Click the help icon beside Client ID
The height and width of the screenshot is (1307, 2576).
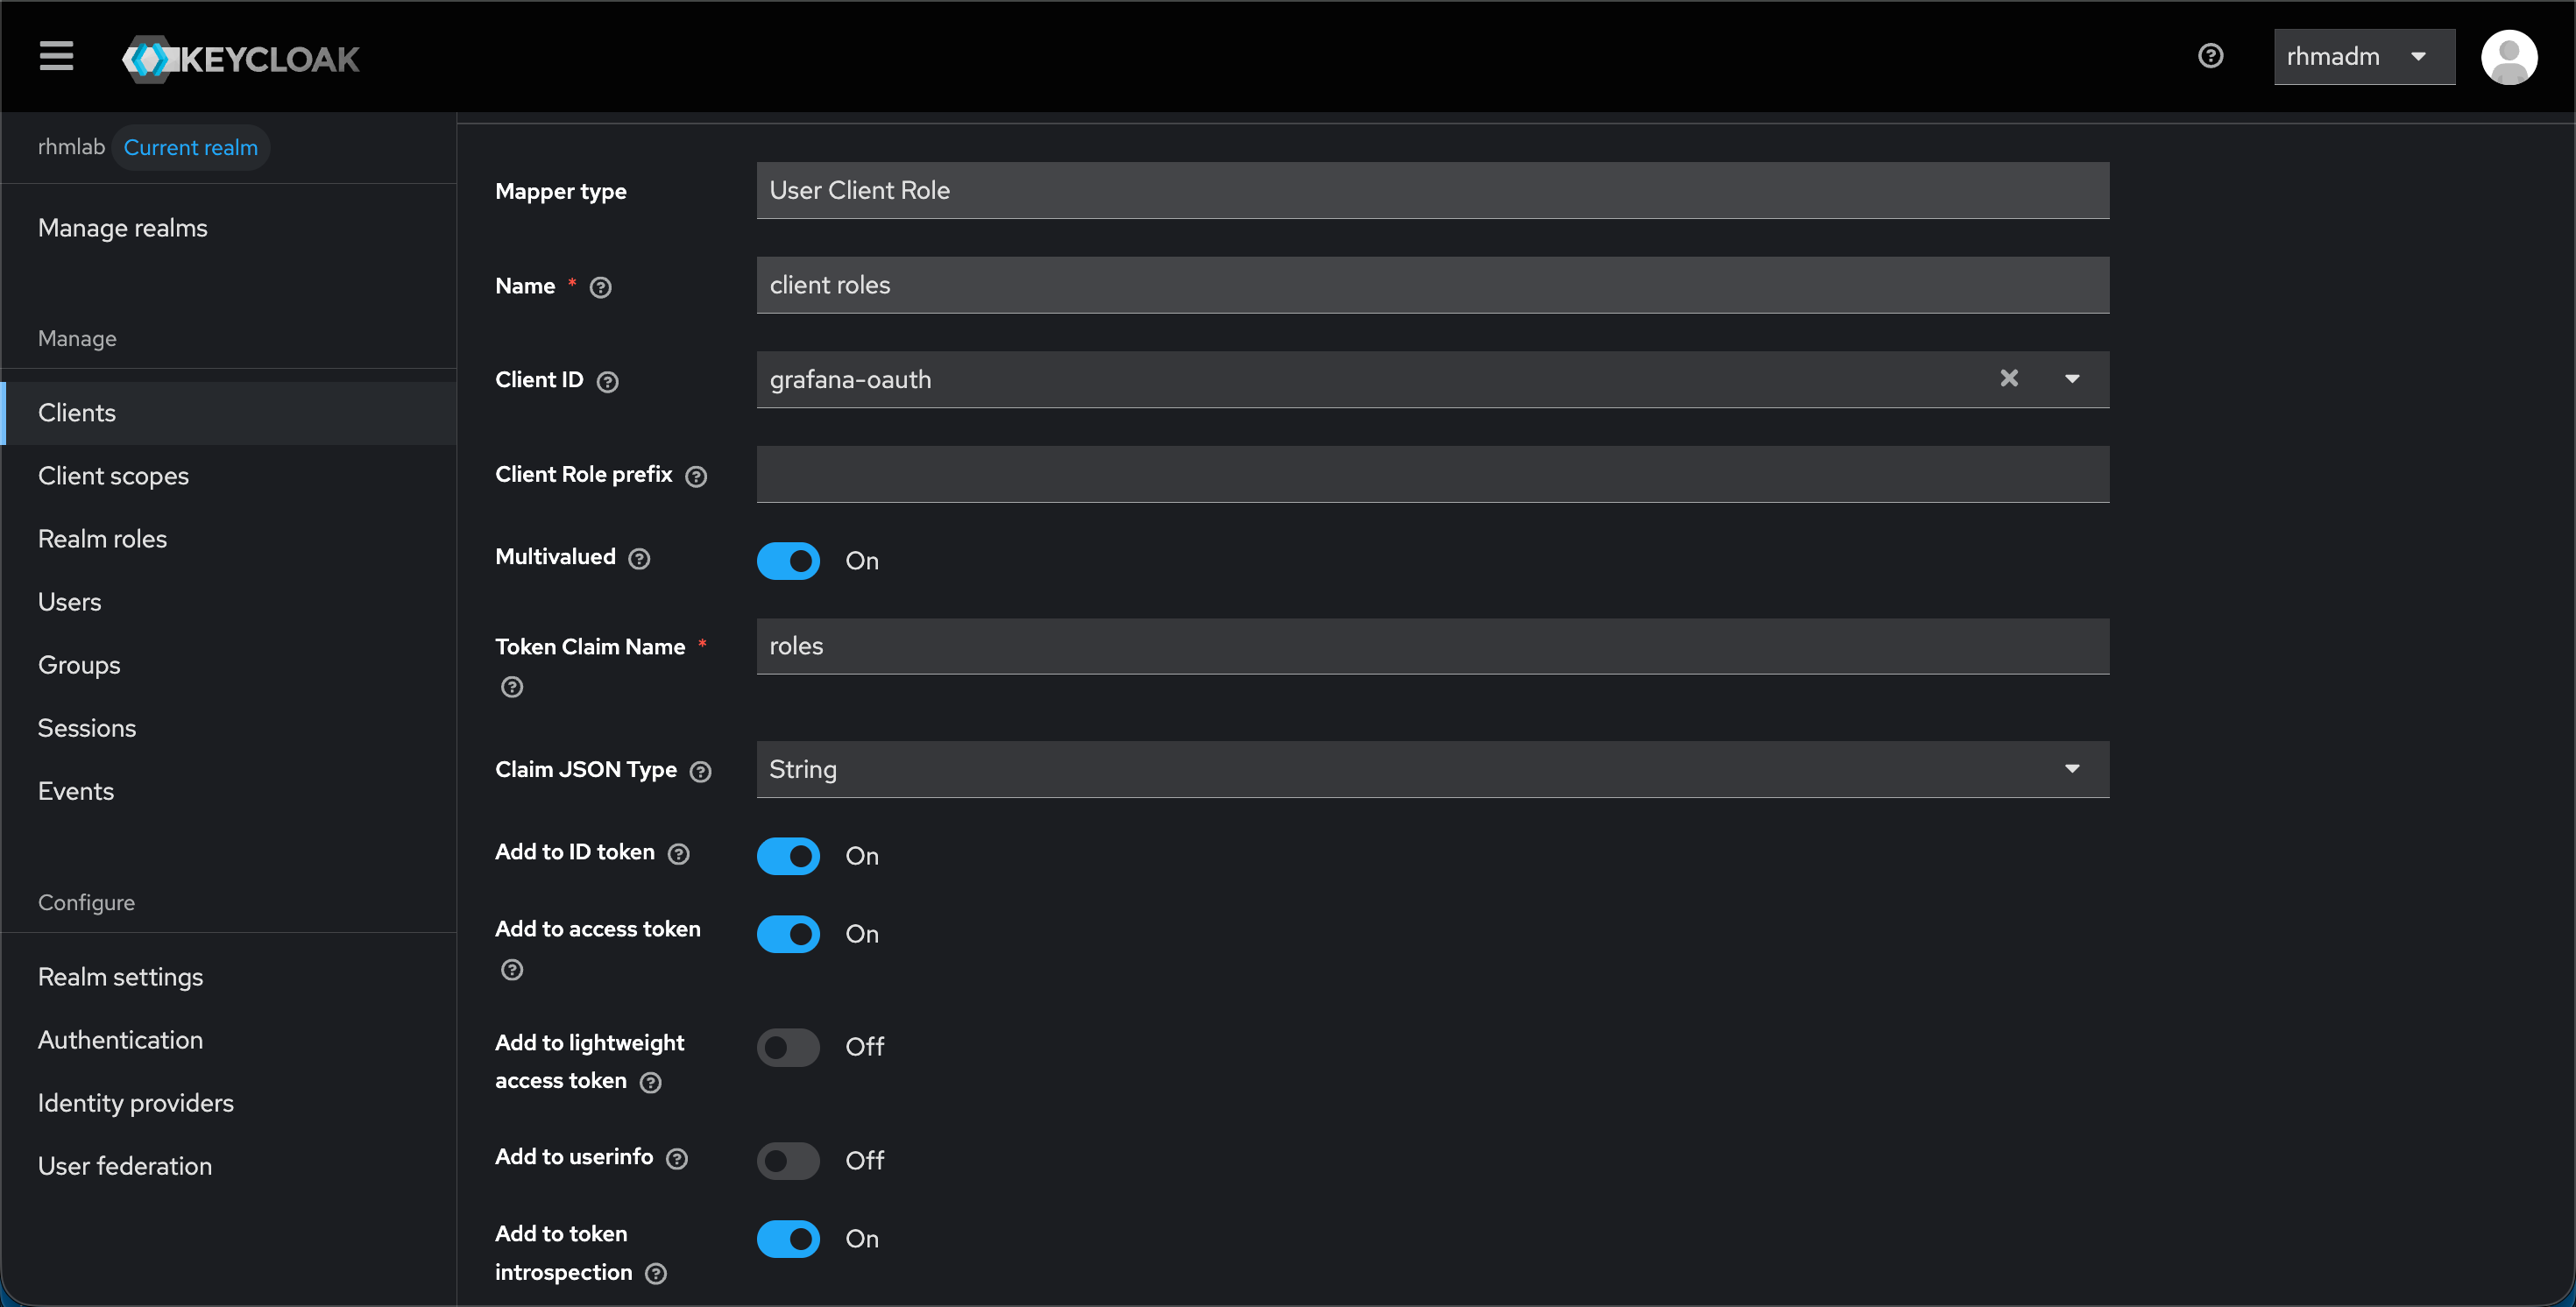(609, 381)
